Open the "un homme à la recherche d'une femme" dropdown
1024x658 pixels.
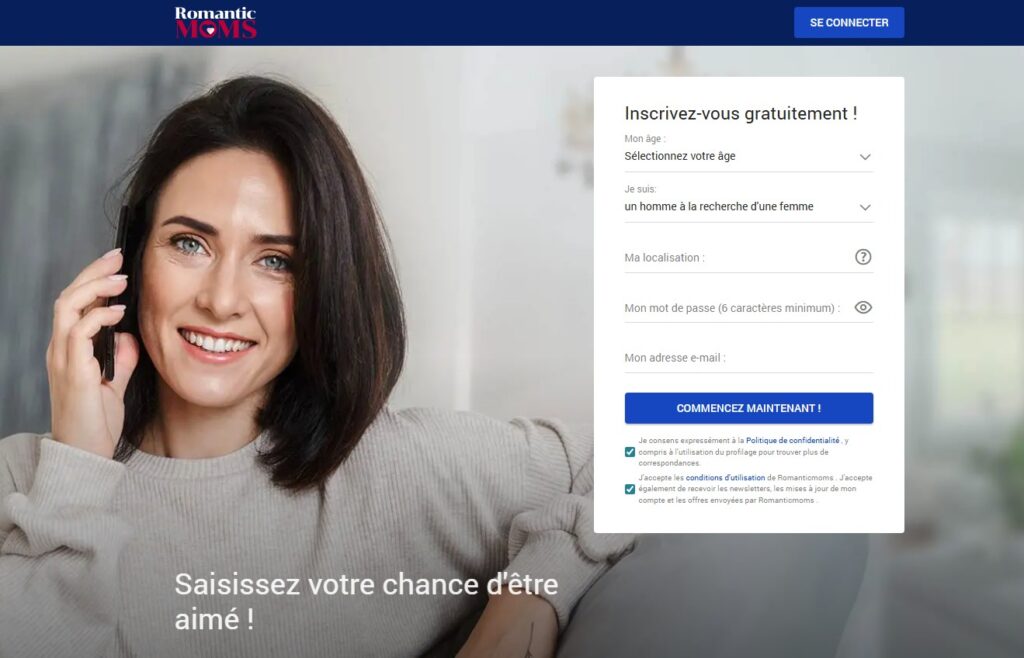(748, 207)
